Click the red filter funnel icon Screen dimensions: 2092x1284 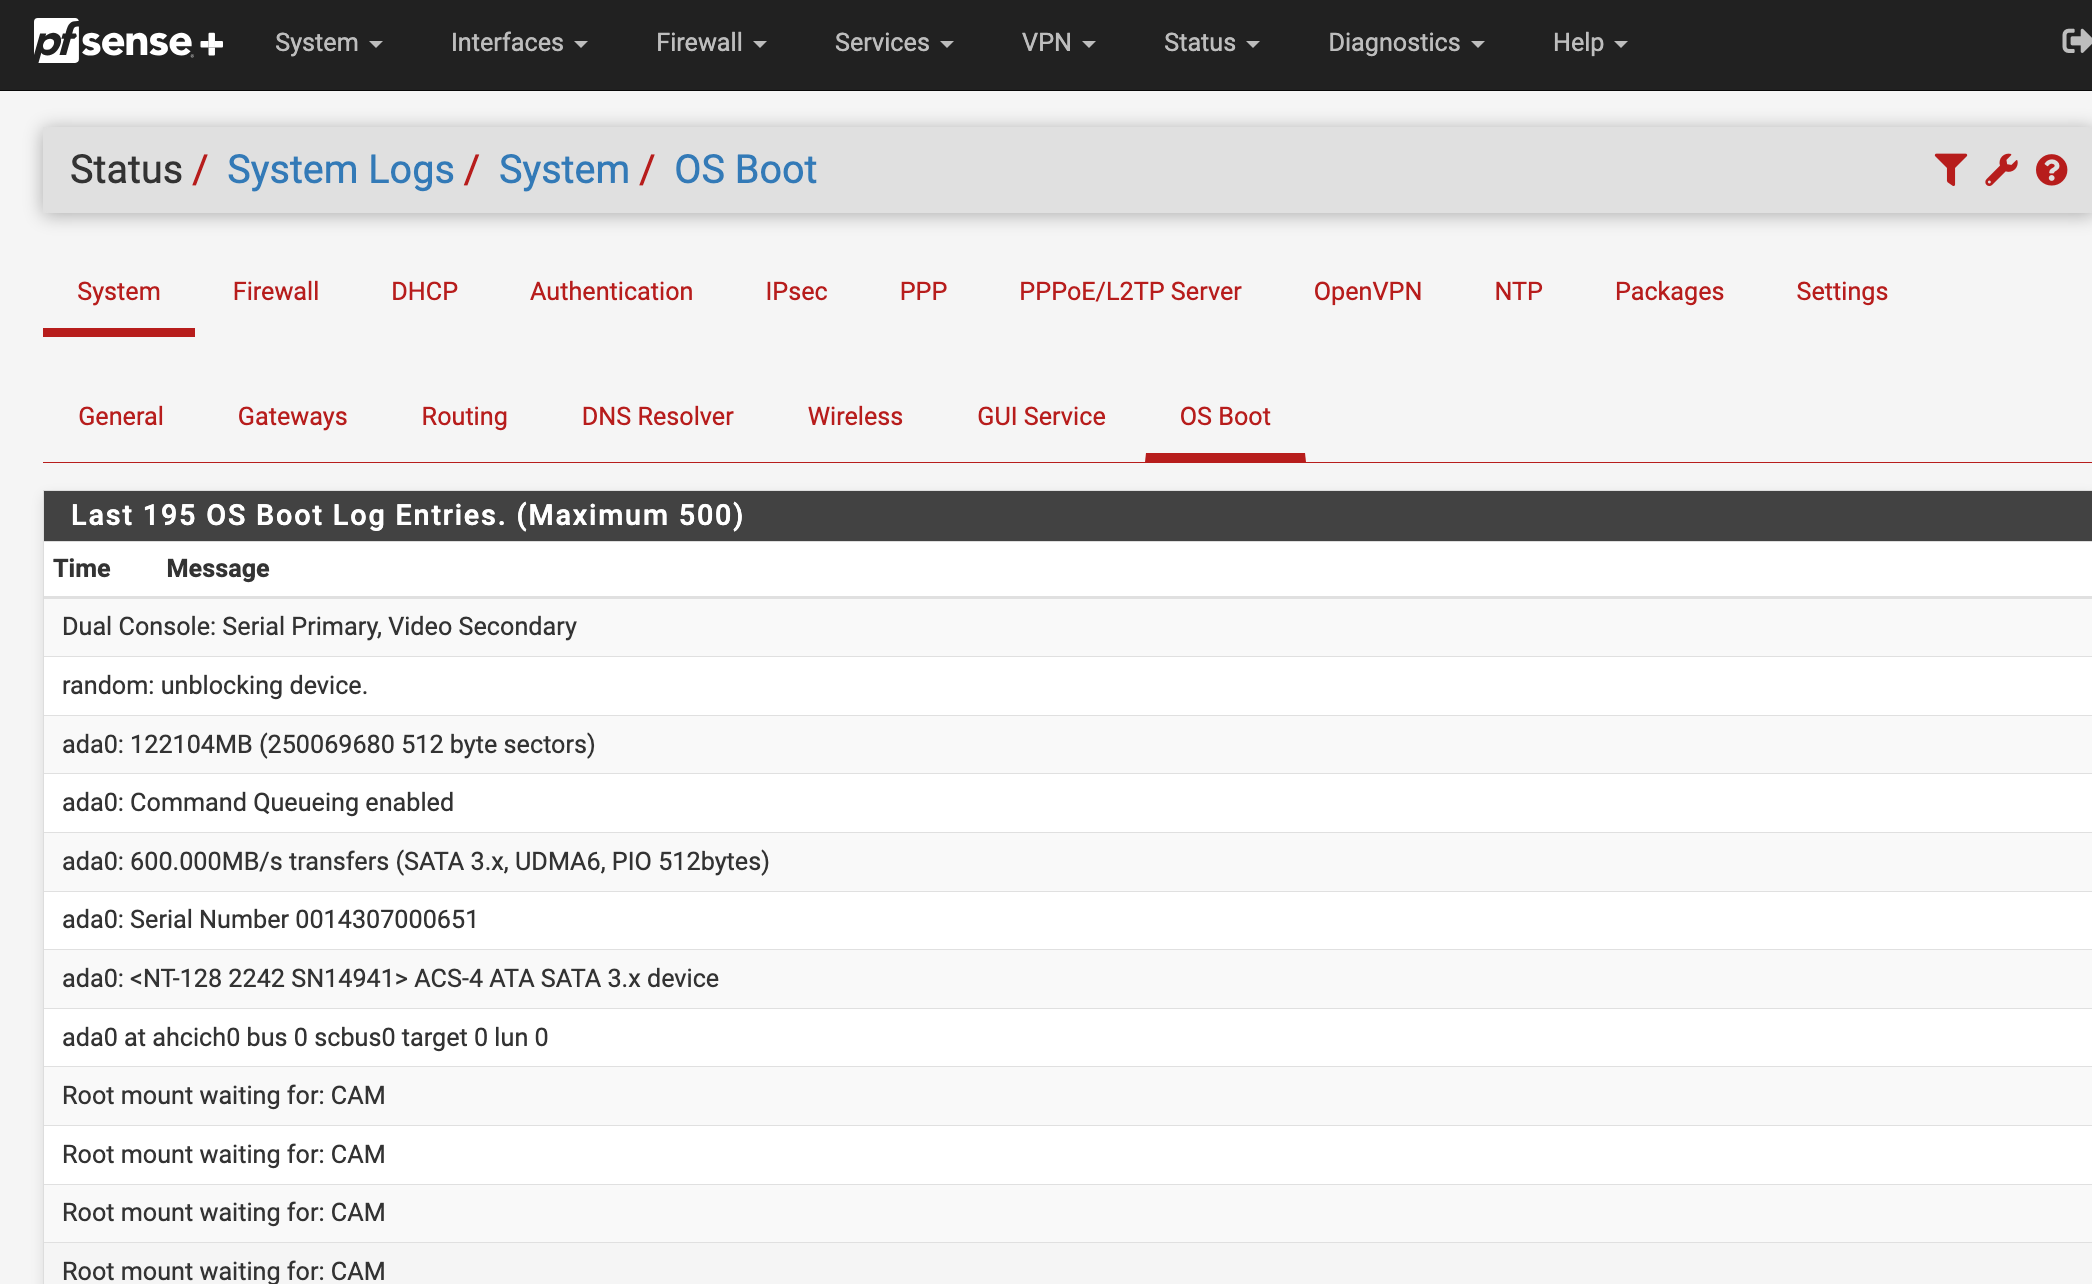pyautogui.click(x=1949, y=170)
